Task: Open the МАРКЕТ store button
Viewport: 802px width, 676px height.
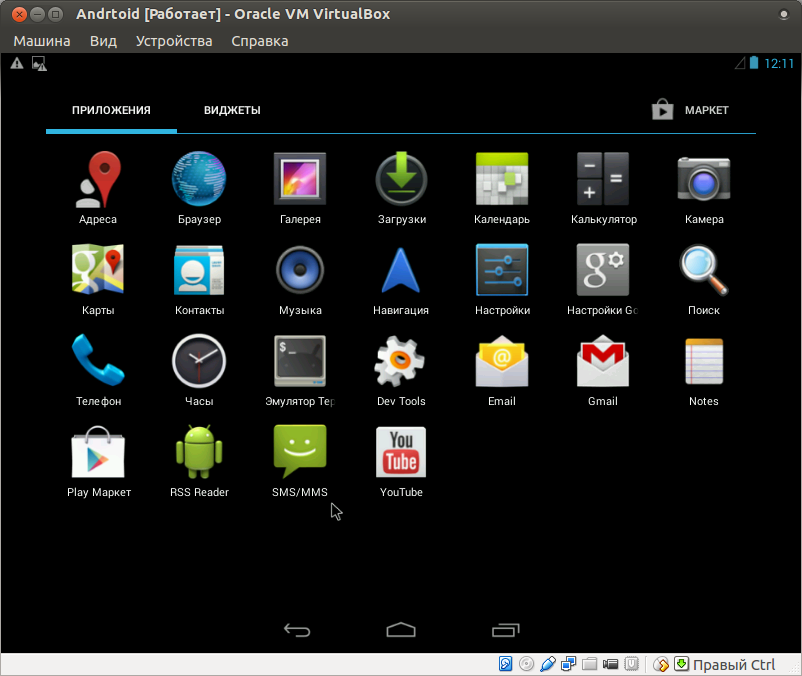Action: coord(690,110)
